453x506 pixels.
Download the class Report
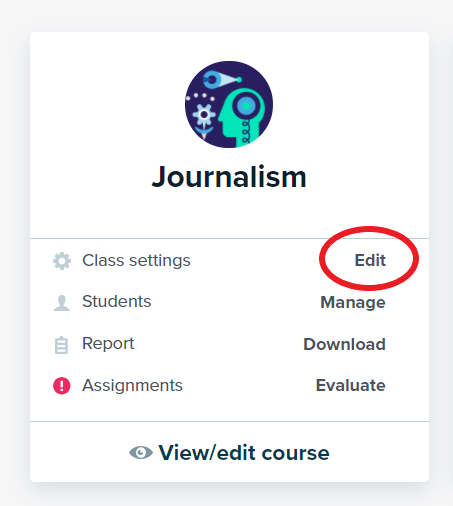(344, 344)
